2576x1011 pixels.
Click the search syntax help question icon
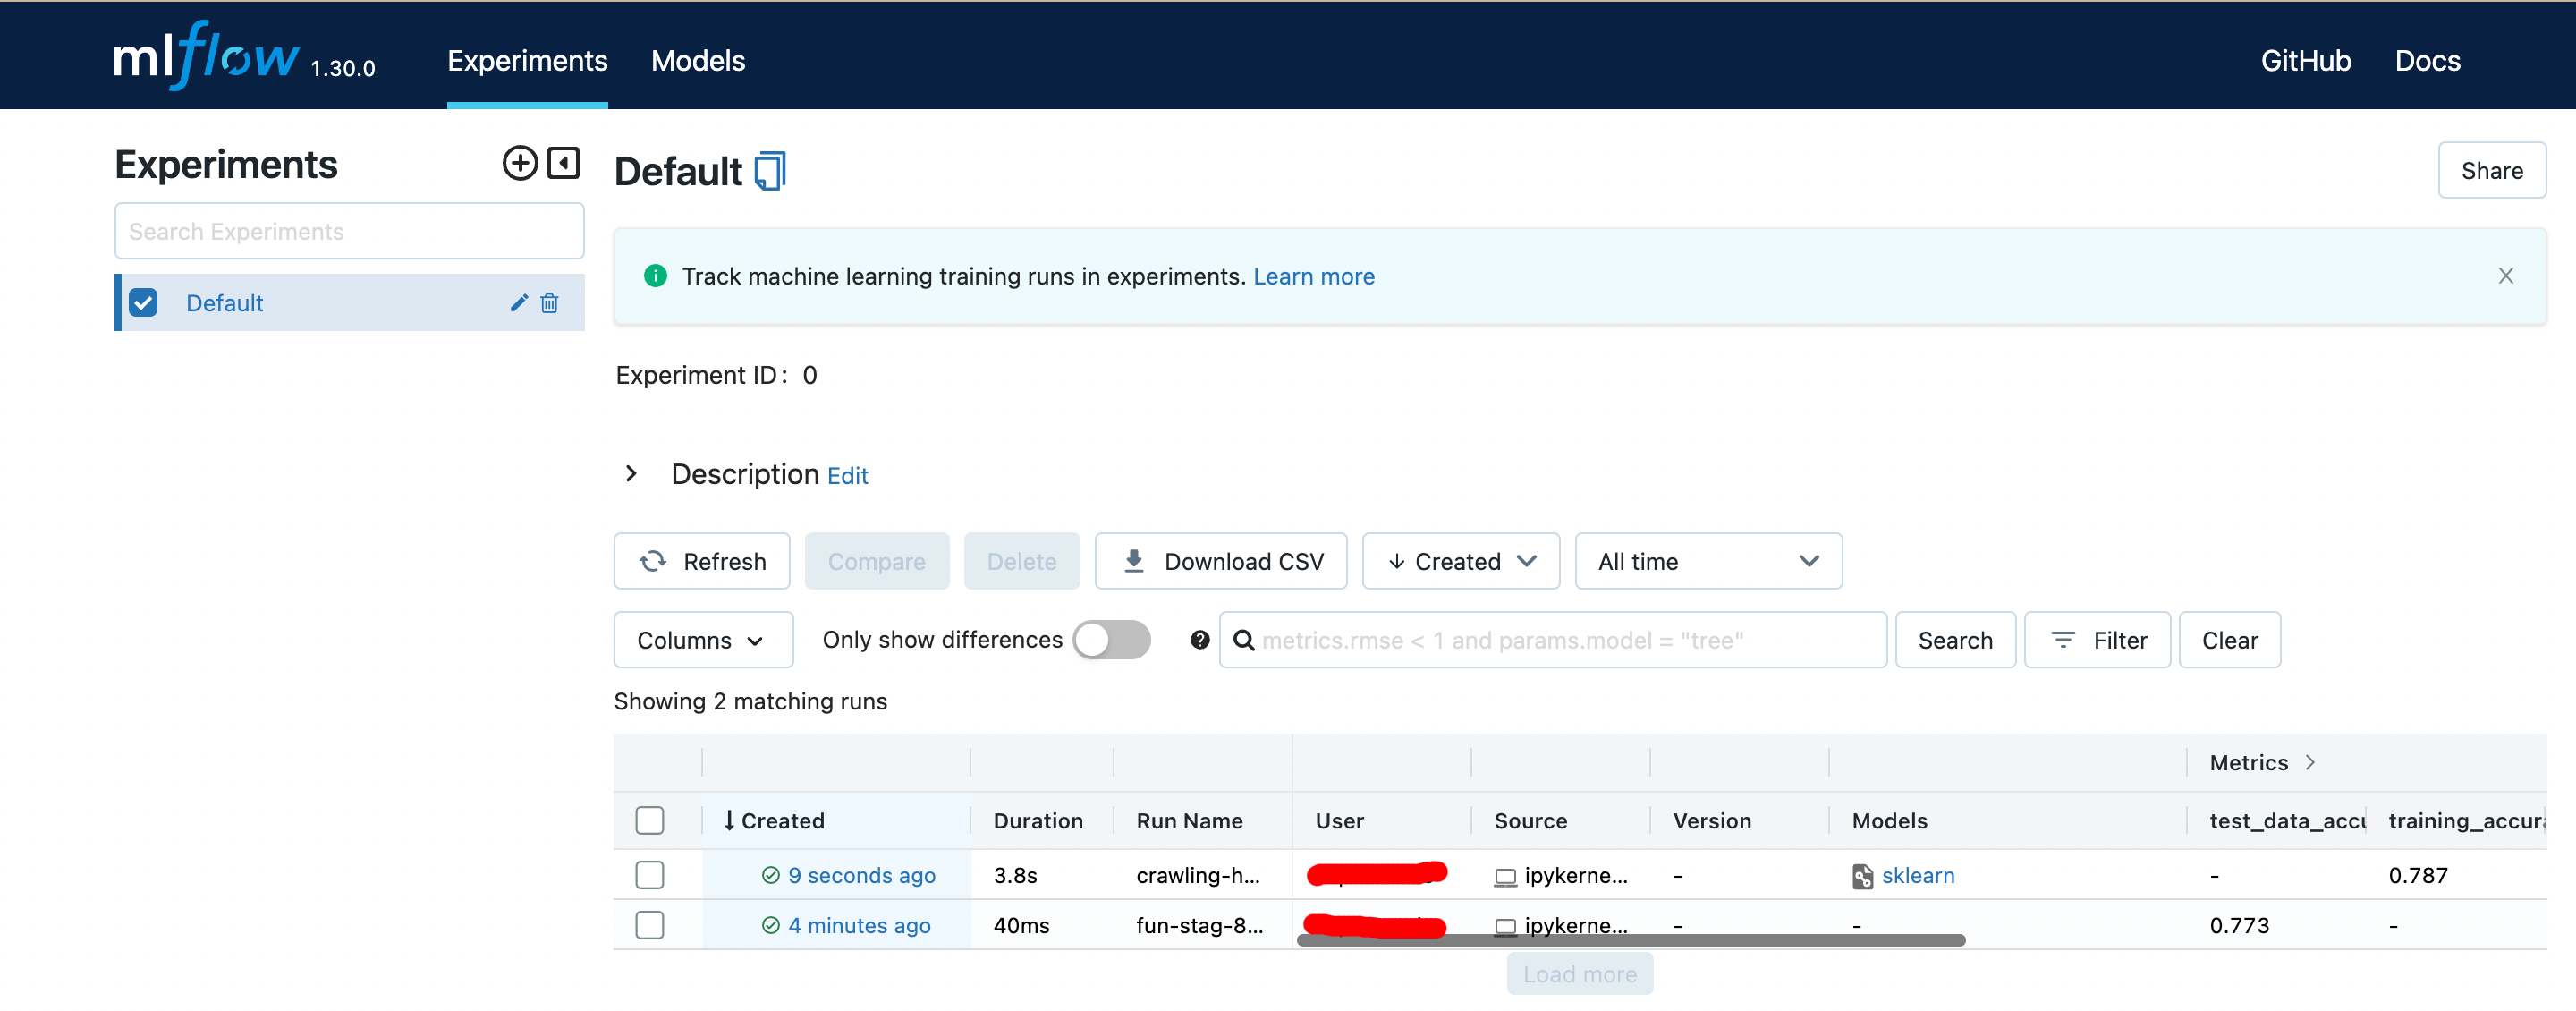(1200, 640)
